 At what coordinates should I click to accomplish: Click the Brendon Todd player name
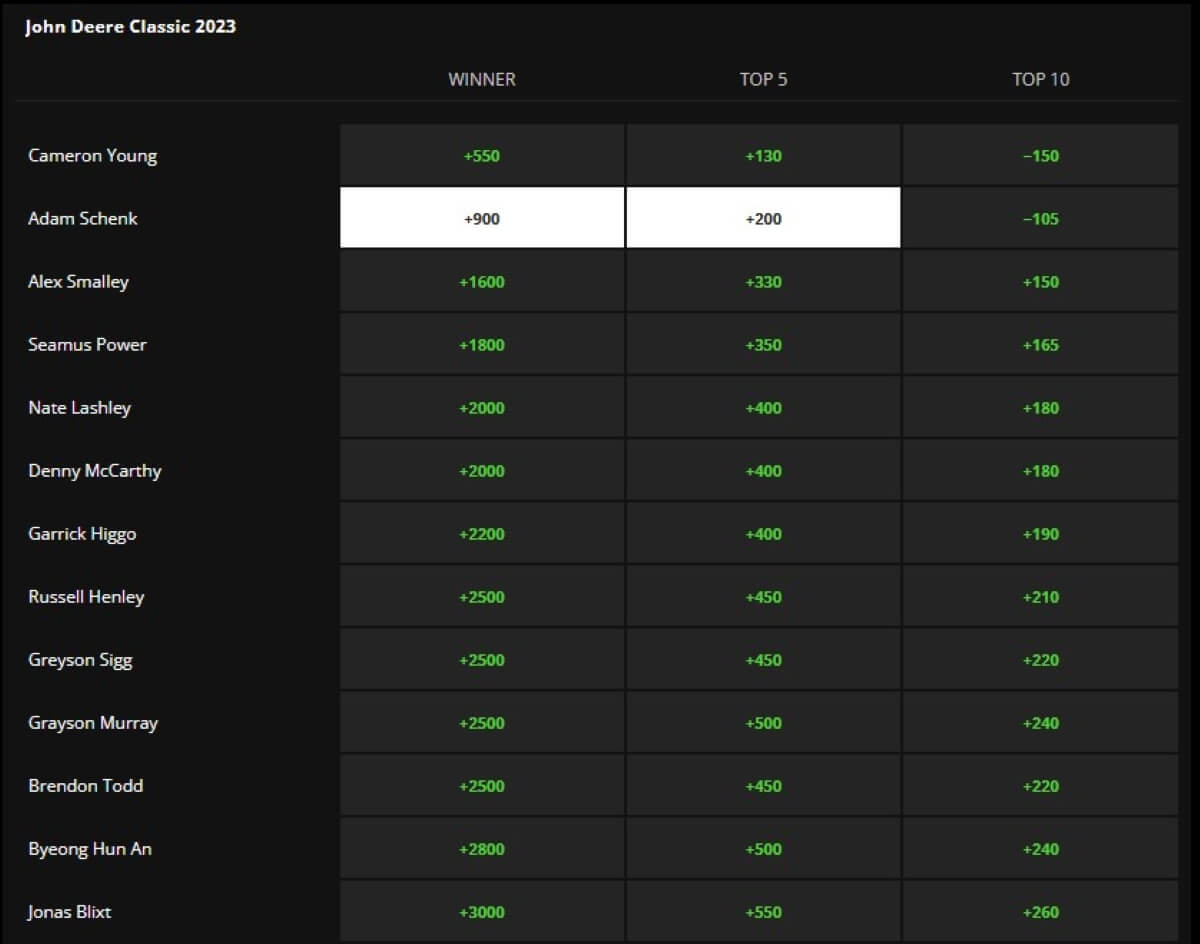click(x=85, y=785)
